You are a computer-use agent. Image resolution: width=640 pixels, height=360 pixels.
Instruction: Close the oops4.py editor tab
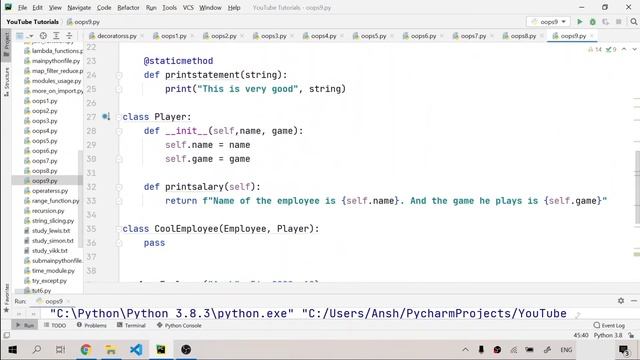pyautogui.click(x=342, y=36)
